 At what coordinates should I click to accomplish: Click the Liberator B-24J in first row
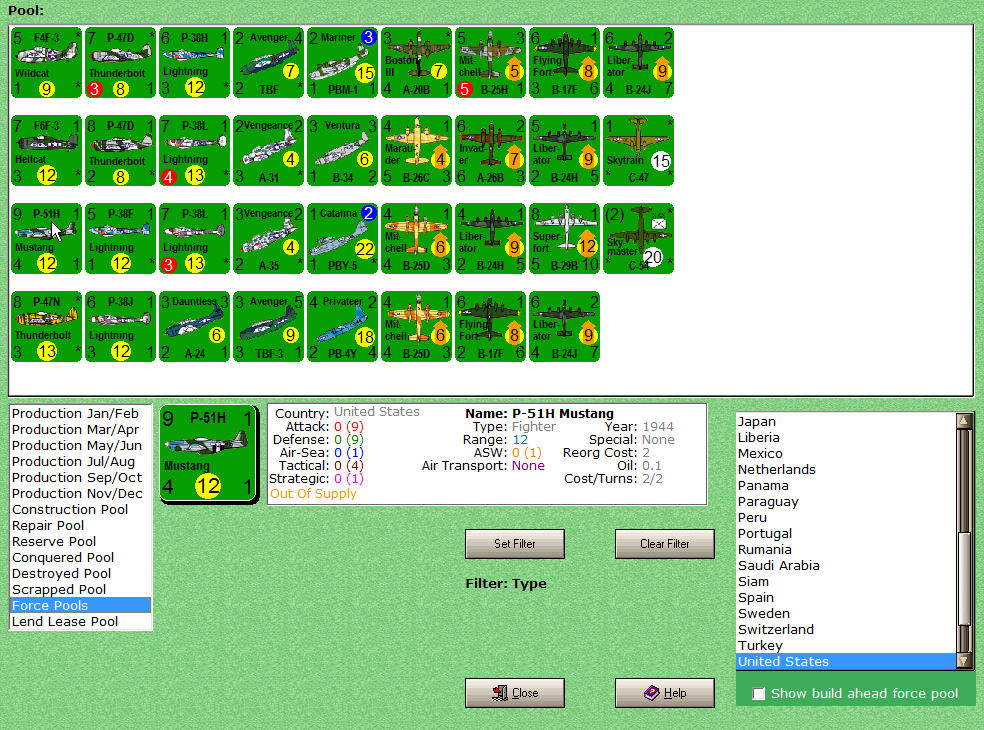[639, 63]
